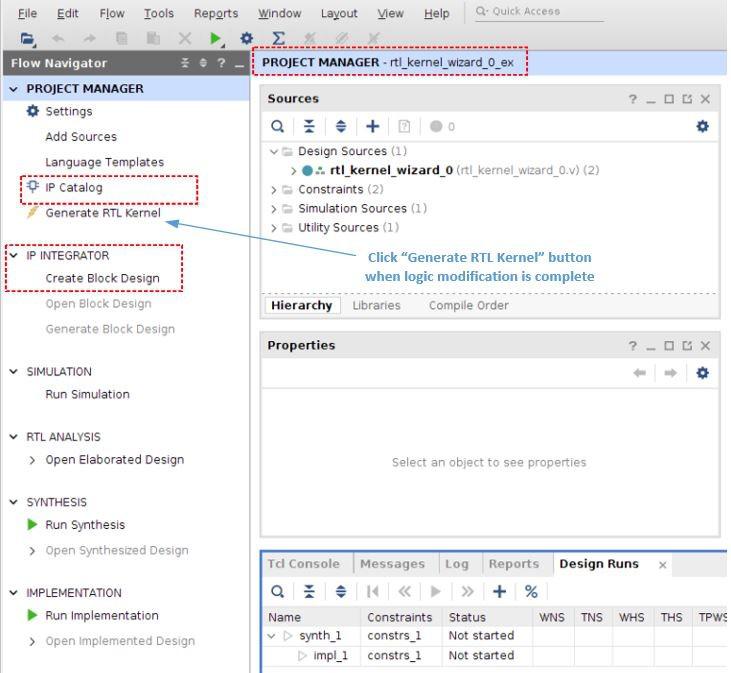This screenshot has height=673, width=731.
Task: Expand Utility Sources folder
Action: pyautogui.click(x=274, y=228)
